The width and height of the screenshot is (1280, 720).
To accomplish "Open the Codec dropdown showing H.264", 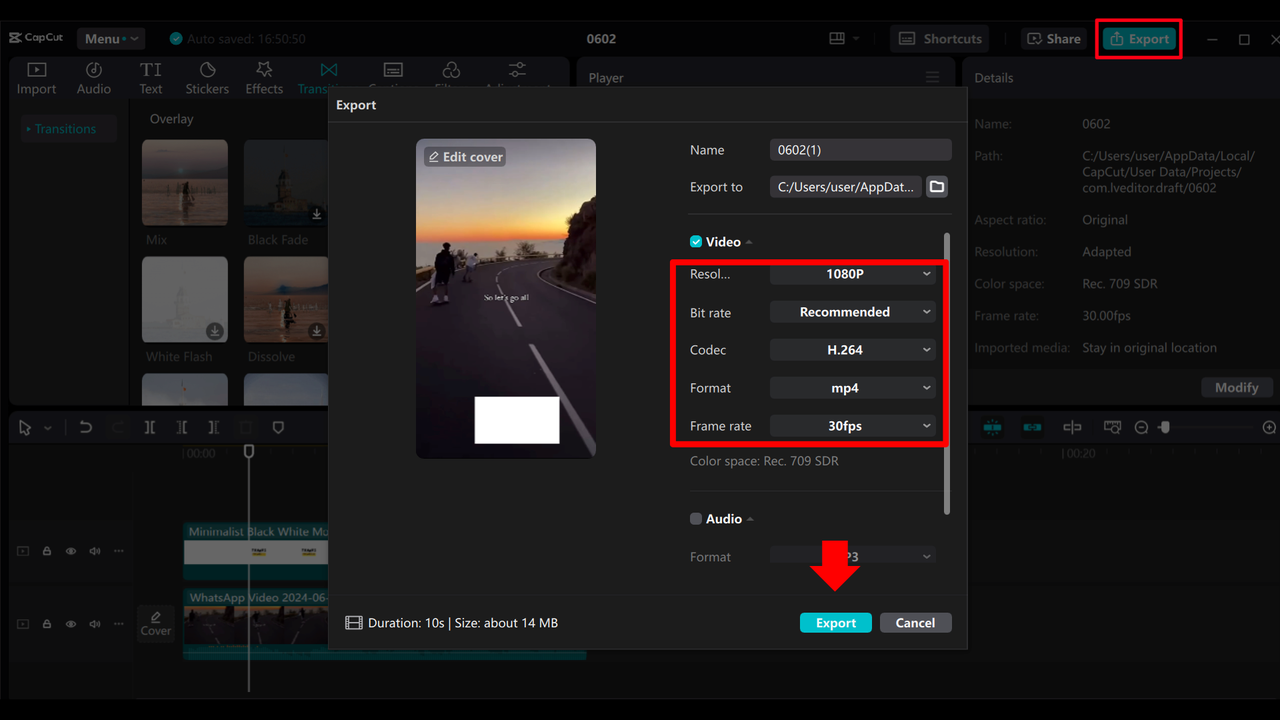I will (x=852, y=349).
